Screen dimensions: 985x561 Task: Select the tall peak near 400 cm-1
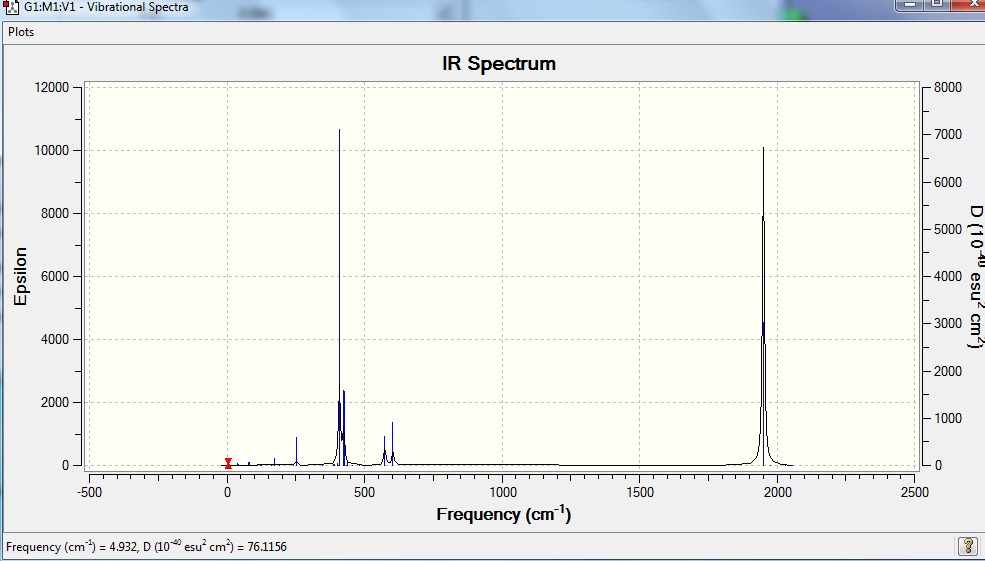[339, 295]
